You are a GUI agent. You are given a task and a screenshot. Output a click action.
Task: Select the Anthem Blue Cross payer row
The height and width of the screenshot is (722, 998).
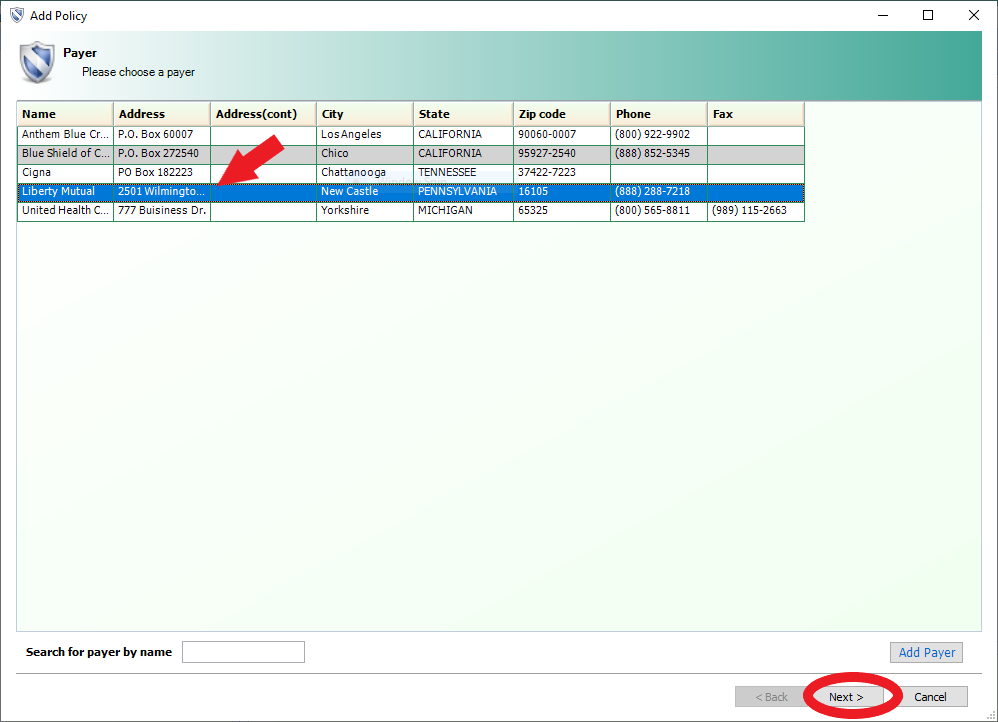click(x=65, y=135)
